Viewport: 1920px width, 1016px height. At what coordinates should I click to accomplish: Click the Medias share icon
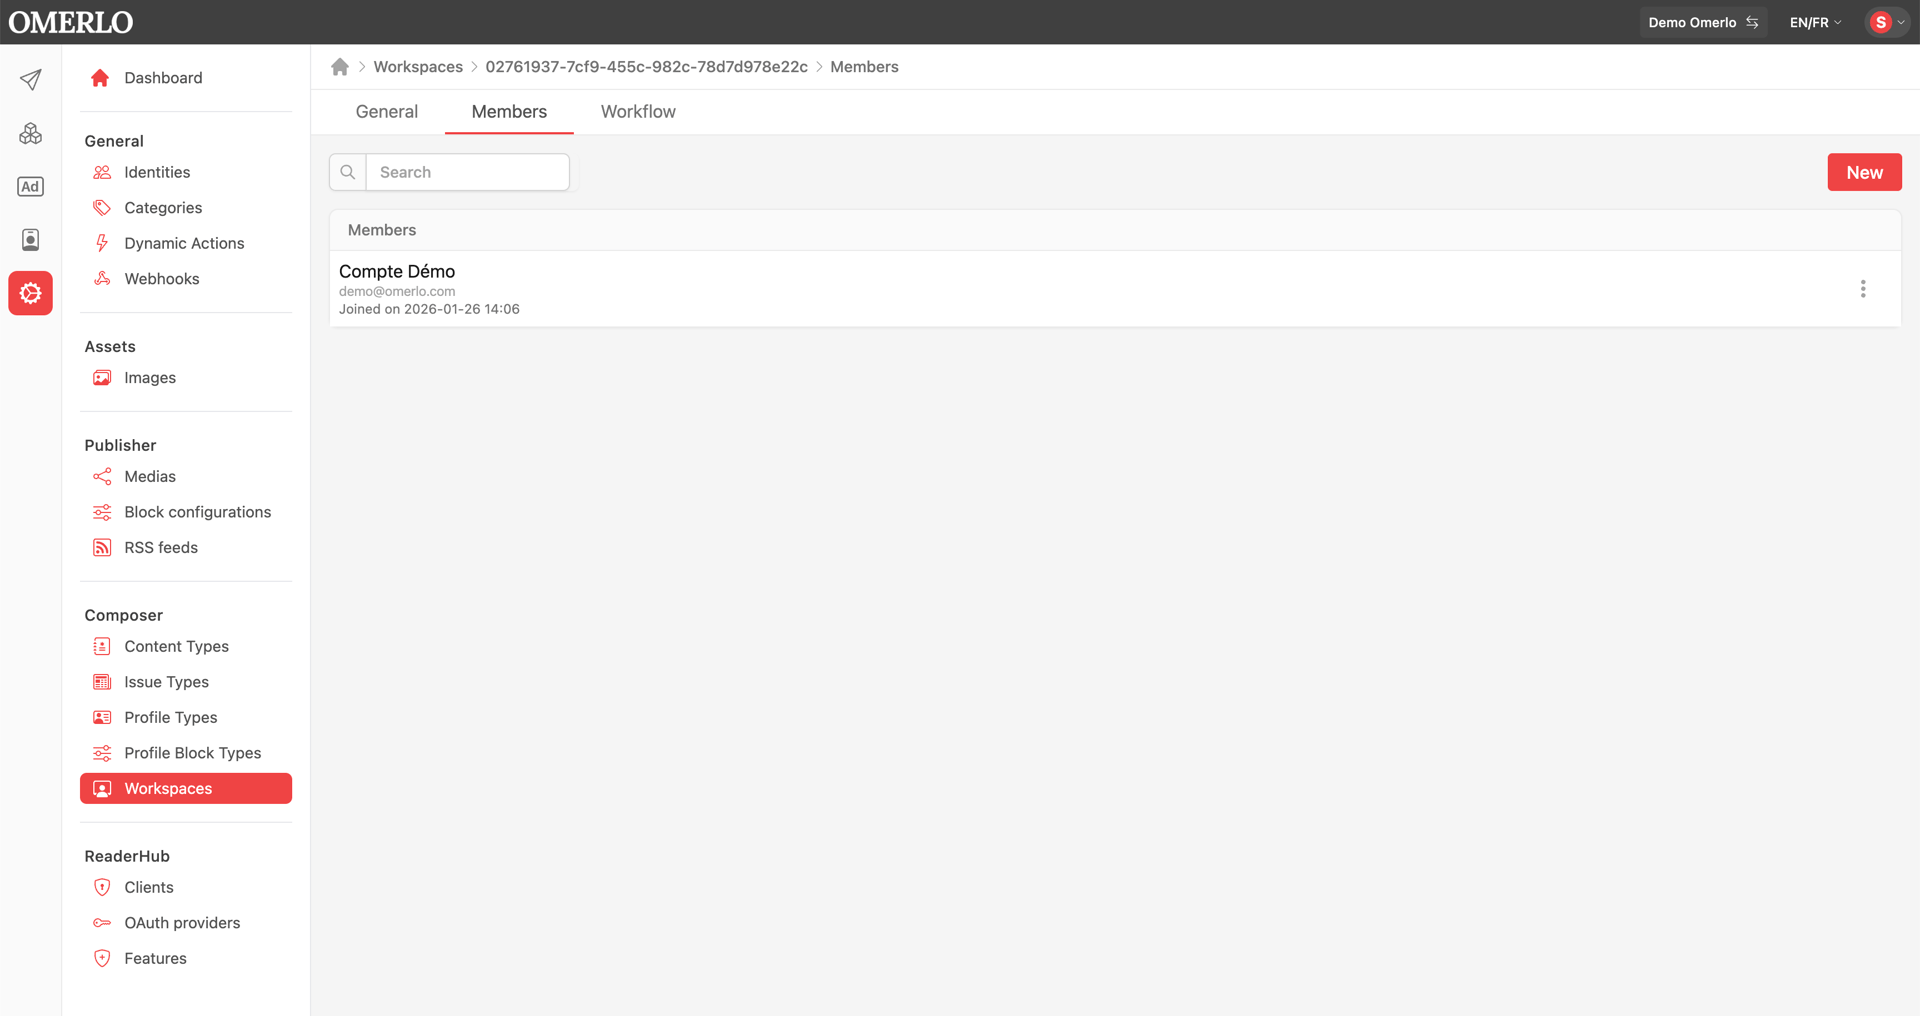point(102,477)
